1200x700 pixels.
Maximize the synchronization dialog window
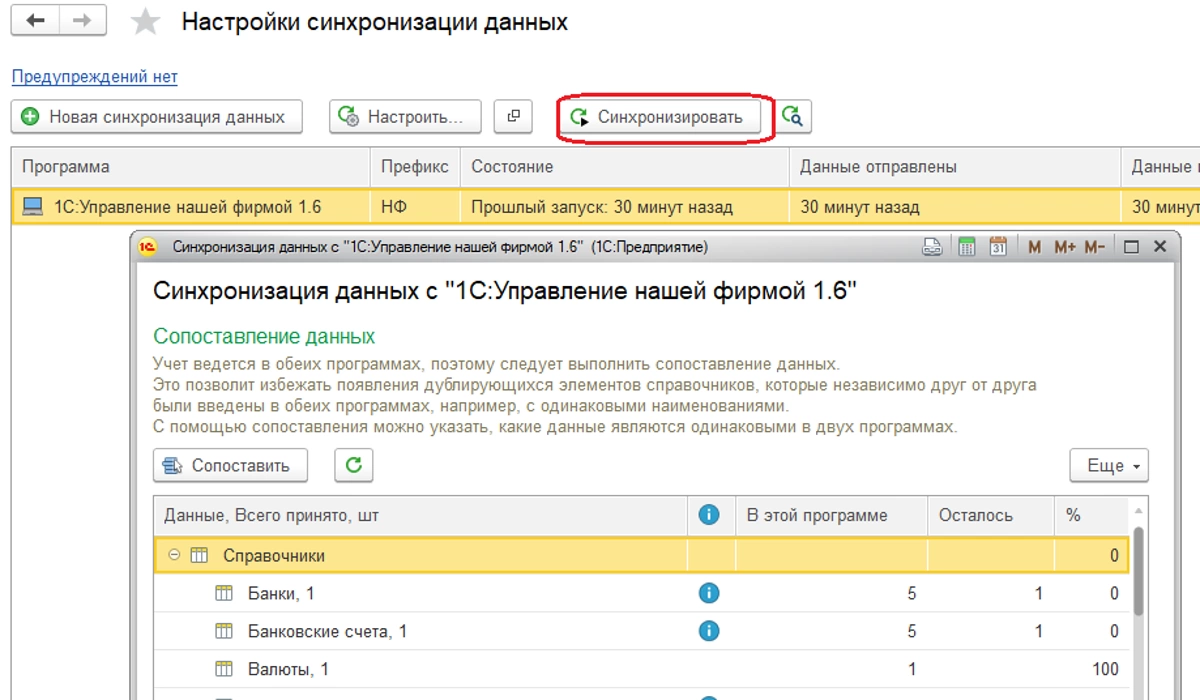click(1132, 246)
